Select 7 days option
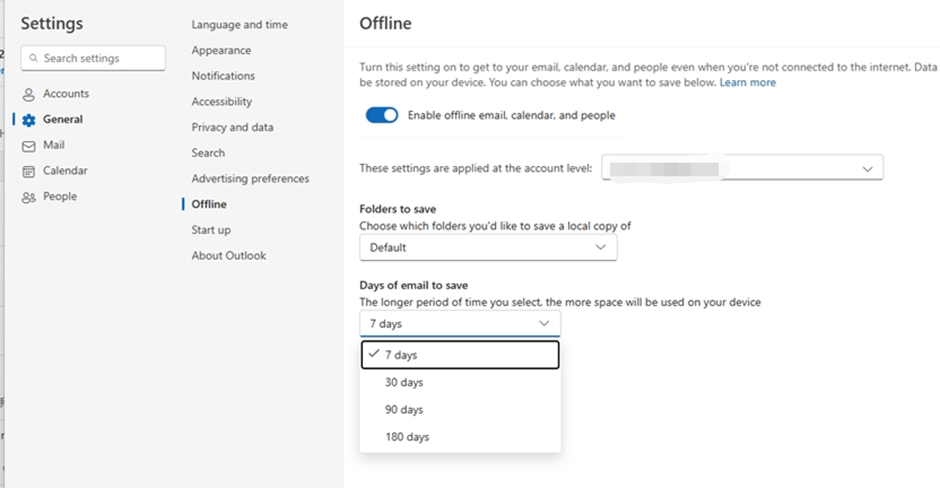The image size is (940, 497). [x=460, y=355]
